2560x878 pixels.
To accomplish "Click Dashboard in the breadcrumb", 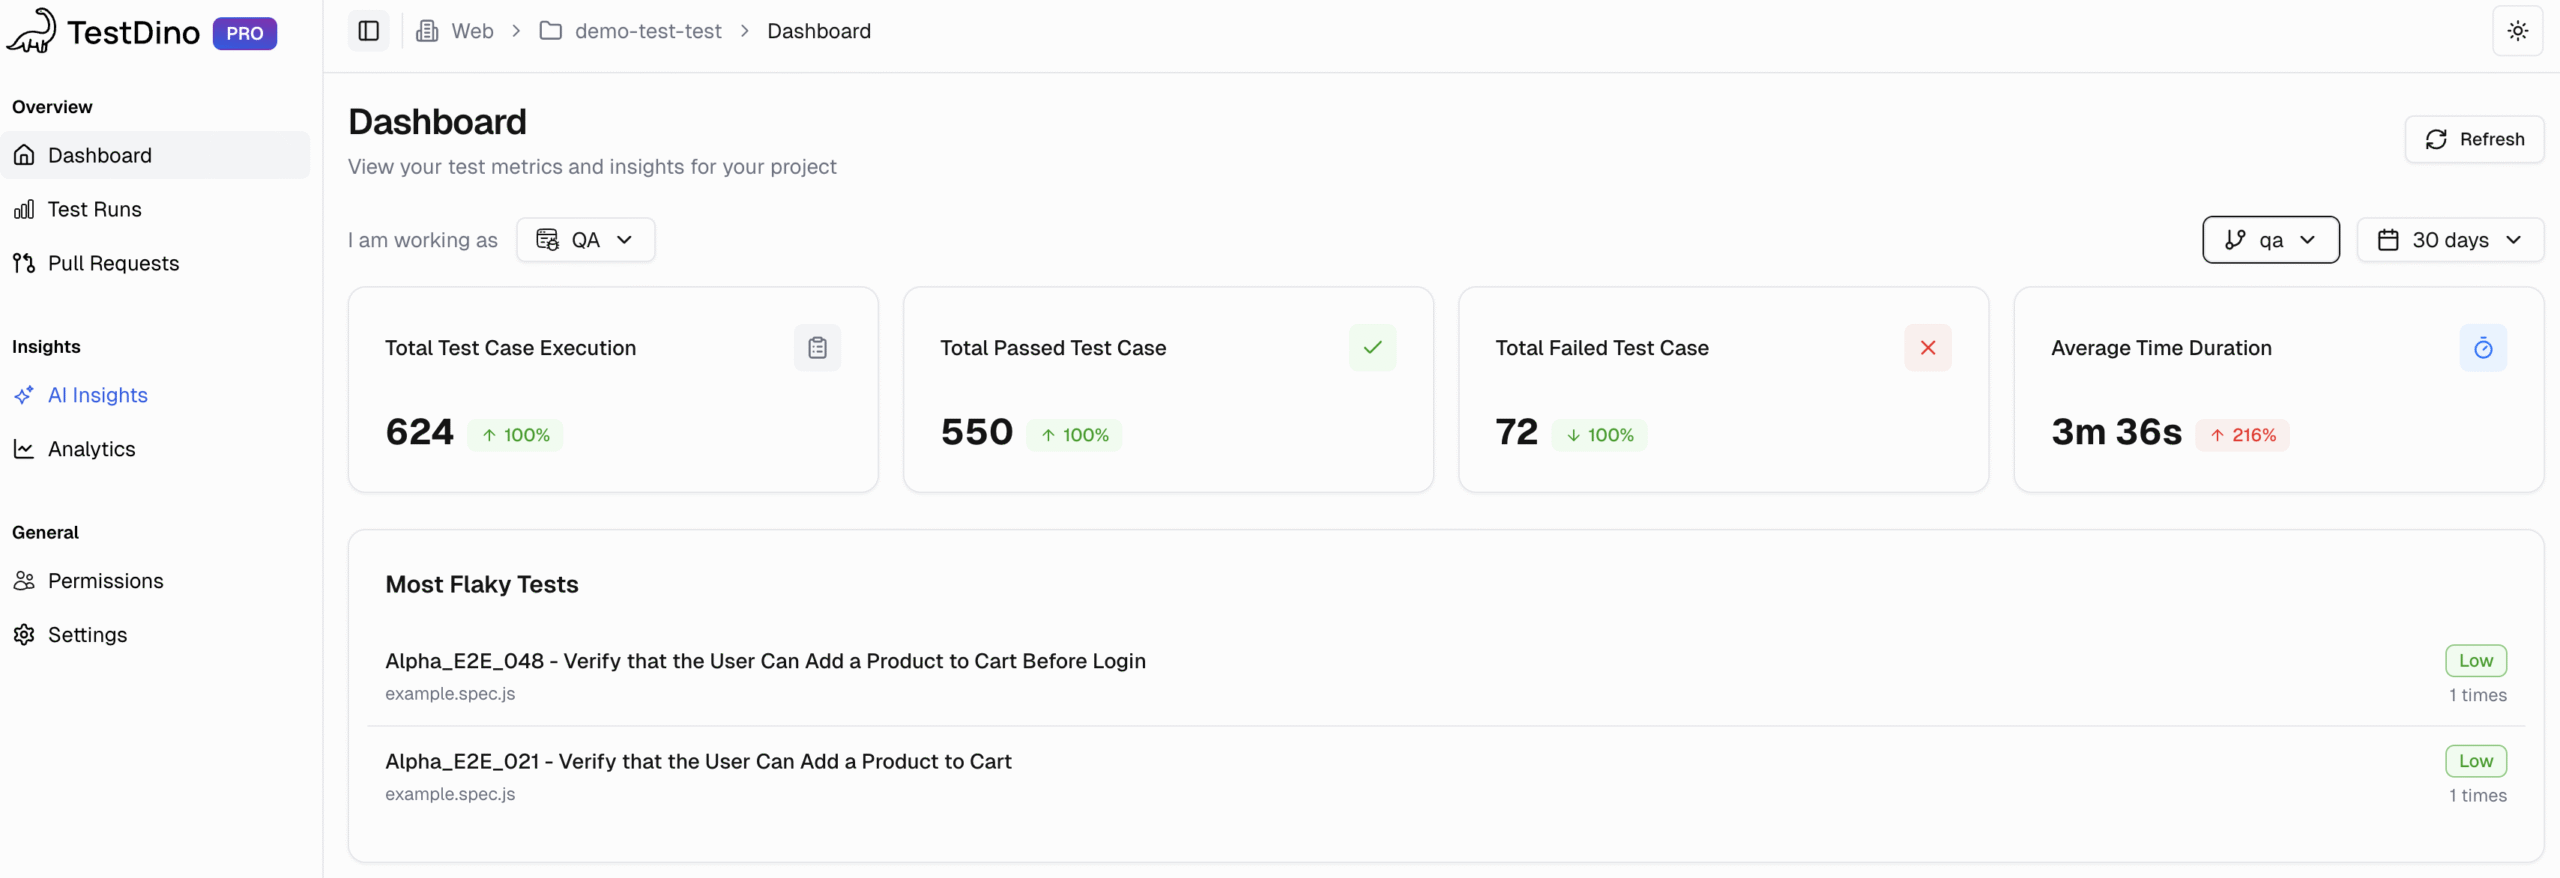I will (818, 31).
